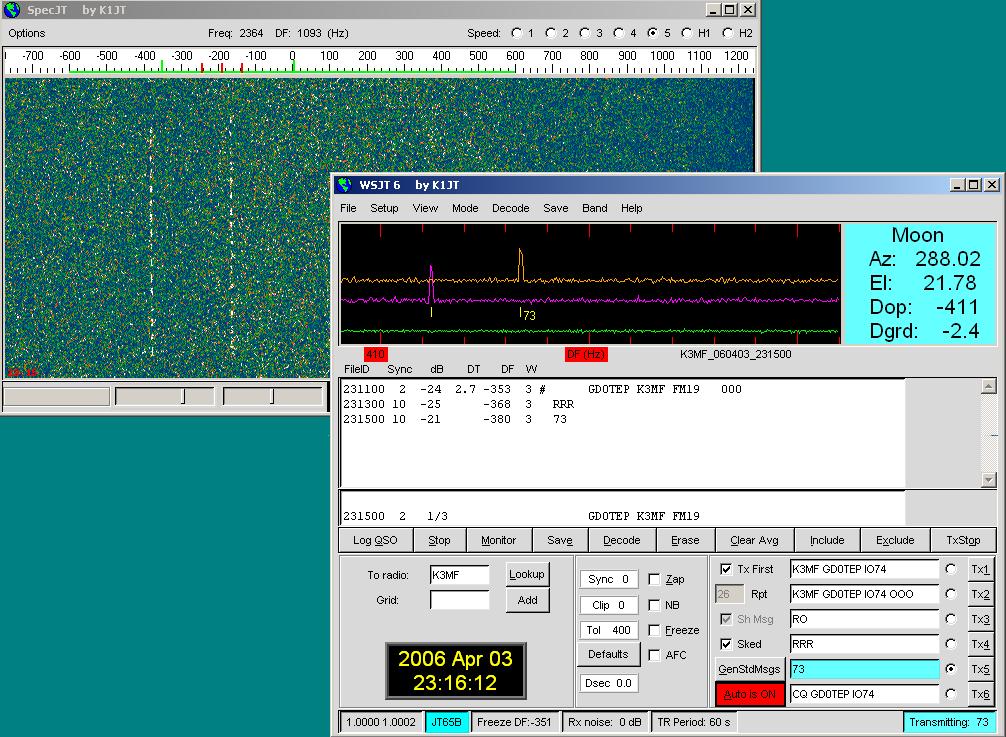Image resolution: width=1006 pixels, height=737 pixels.
Task: Open the Mode menu in WSJT
Action: (x=464, y=208)
